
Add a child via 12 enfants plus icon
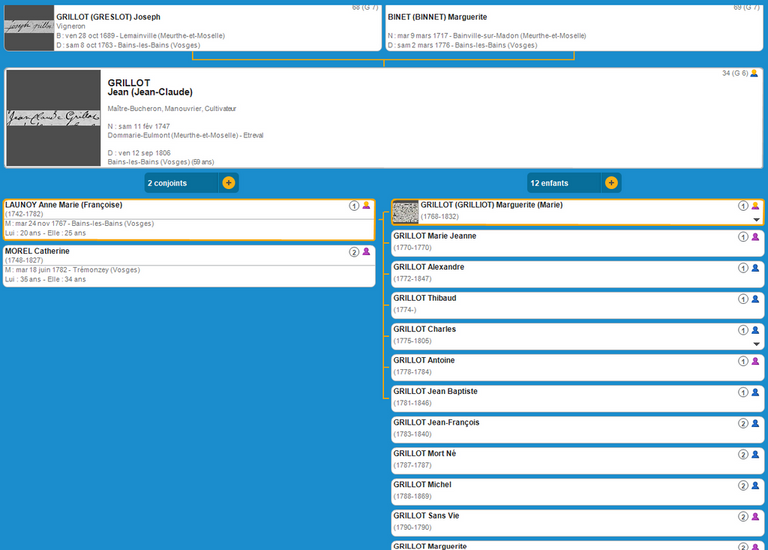coord(611,183)
